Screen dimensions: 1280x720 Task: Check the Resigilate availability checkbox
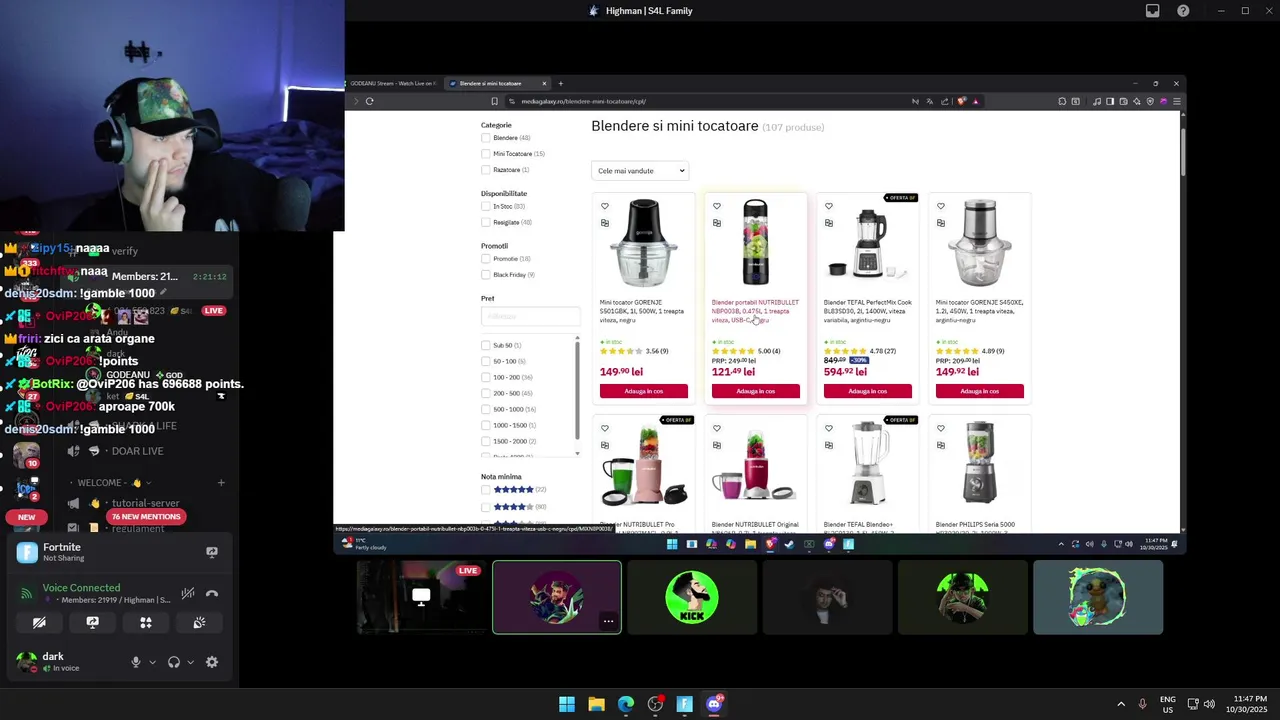[x=486, y=222]
